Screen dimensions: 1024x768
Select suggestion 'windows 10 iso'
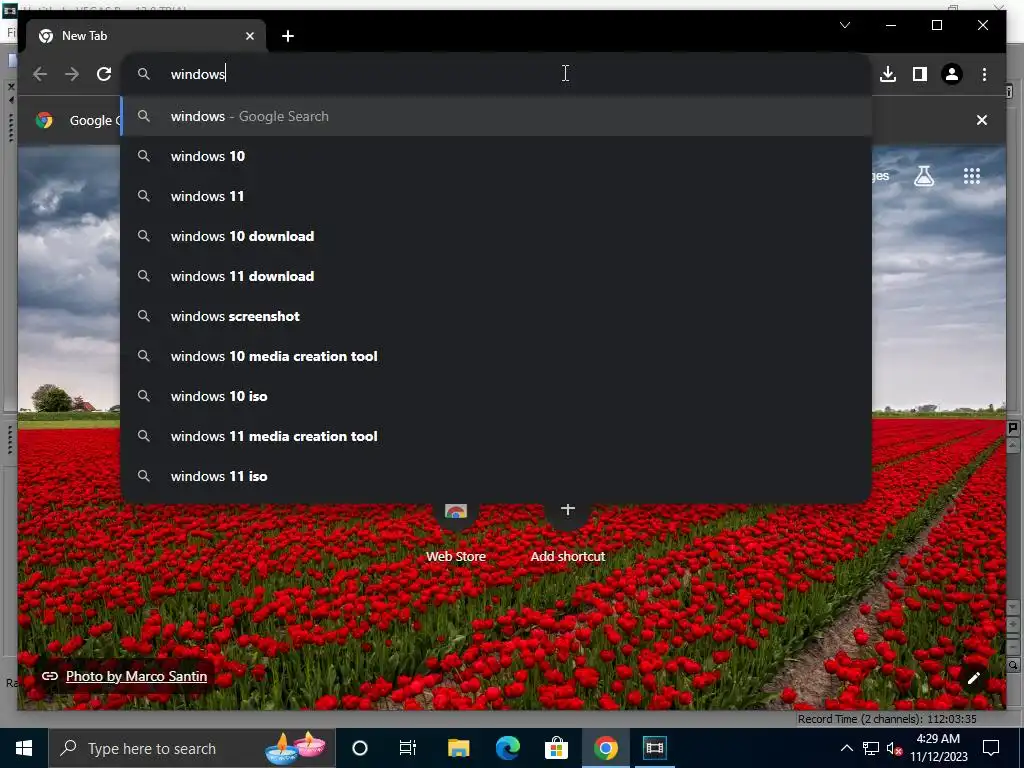496,396
